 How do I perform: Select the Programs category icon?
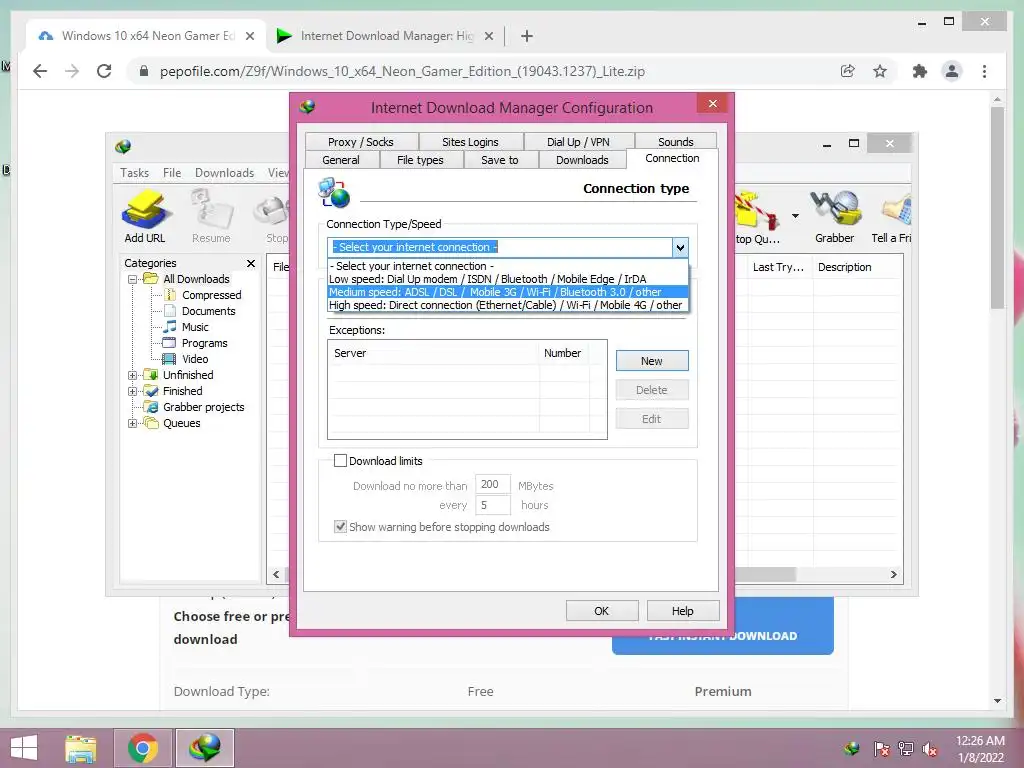click(x=169, y=343)
